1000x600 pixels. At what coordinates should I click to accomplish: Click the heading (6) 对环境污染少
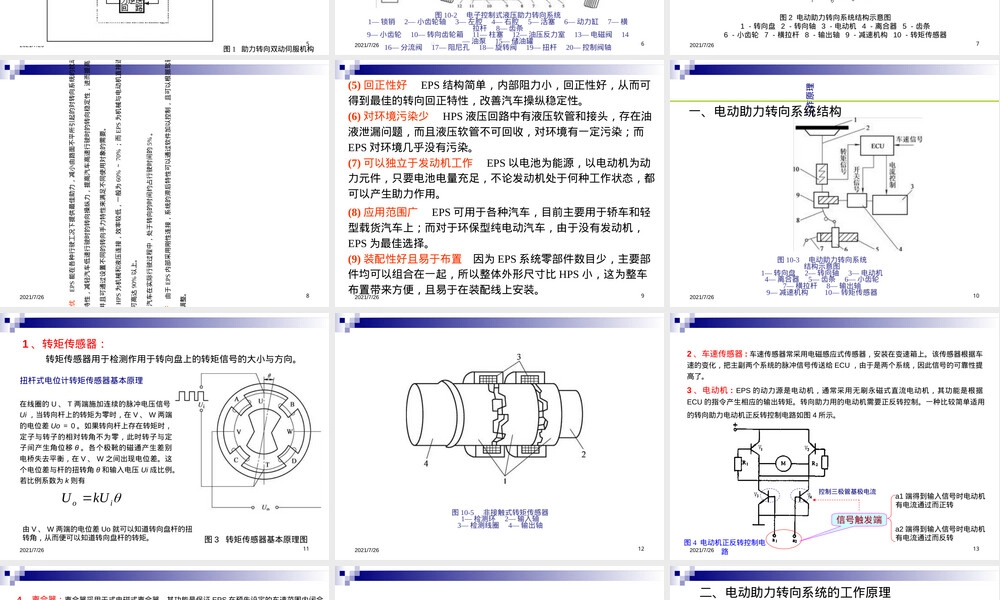[388, 116]
